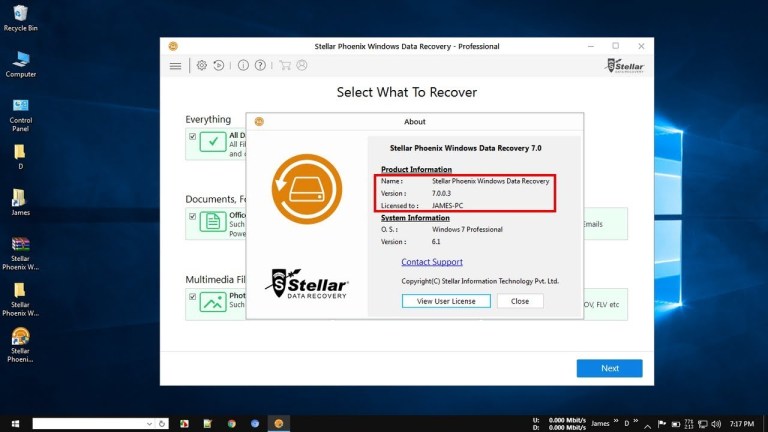Click the flag Action Center tray icon

[x=662, y=424]
